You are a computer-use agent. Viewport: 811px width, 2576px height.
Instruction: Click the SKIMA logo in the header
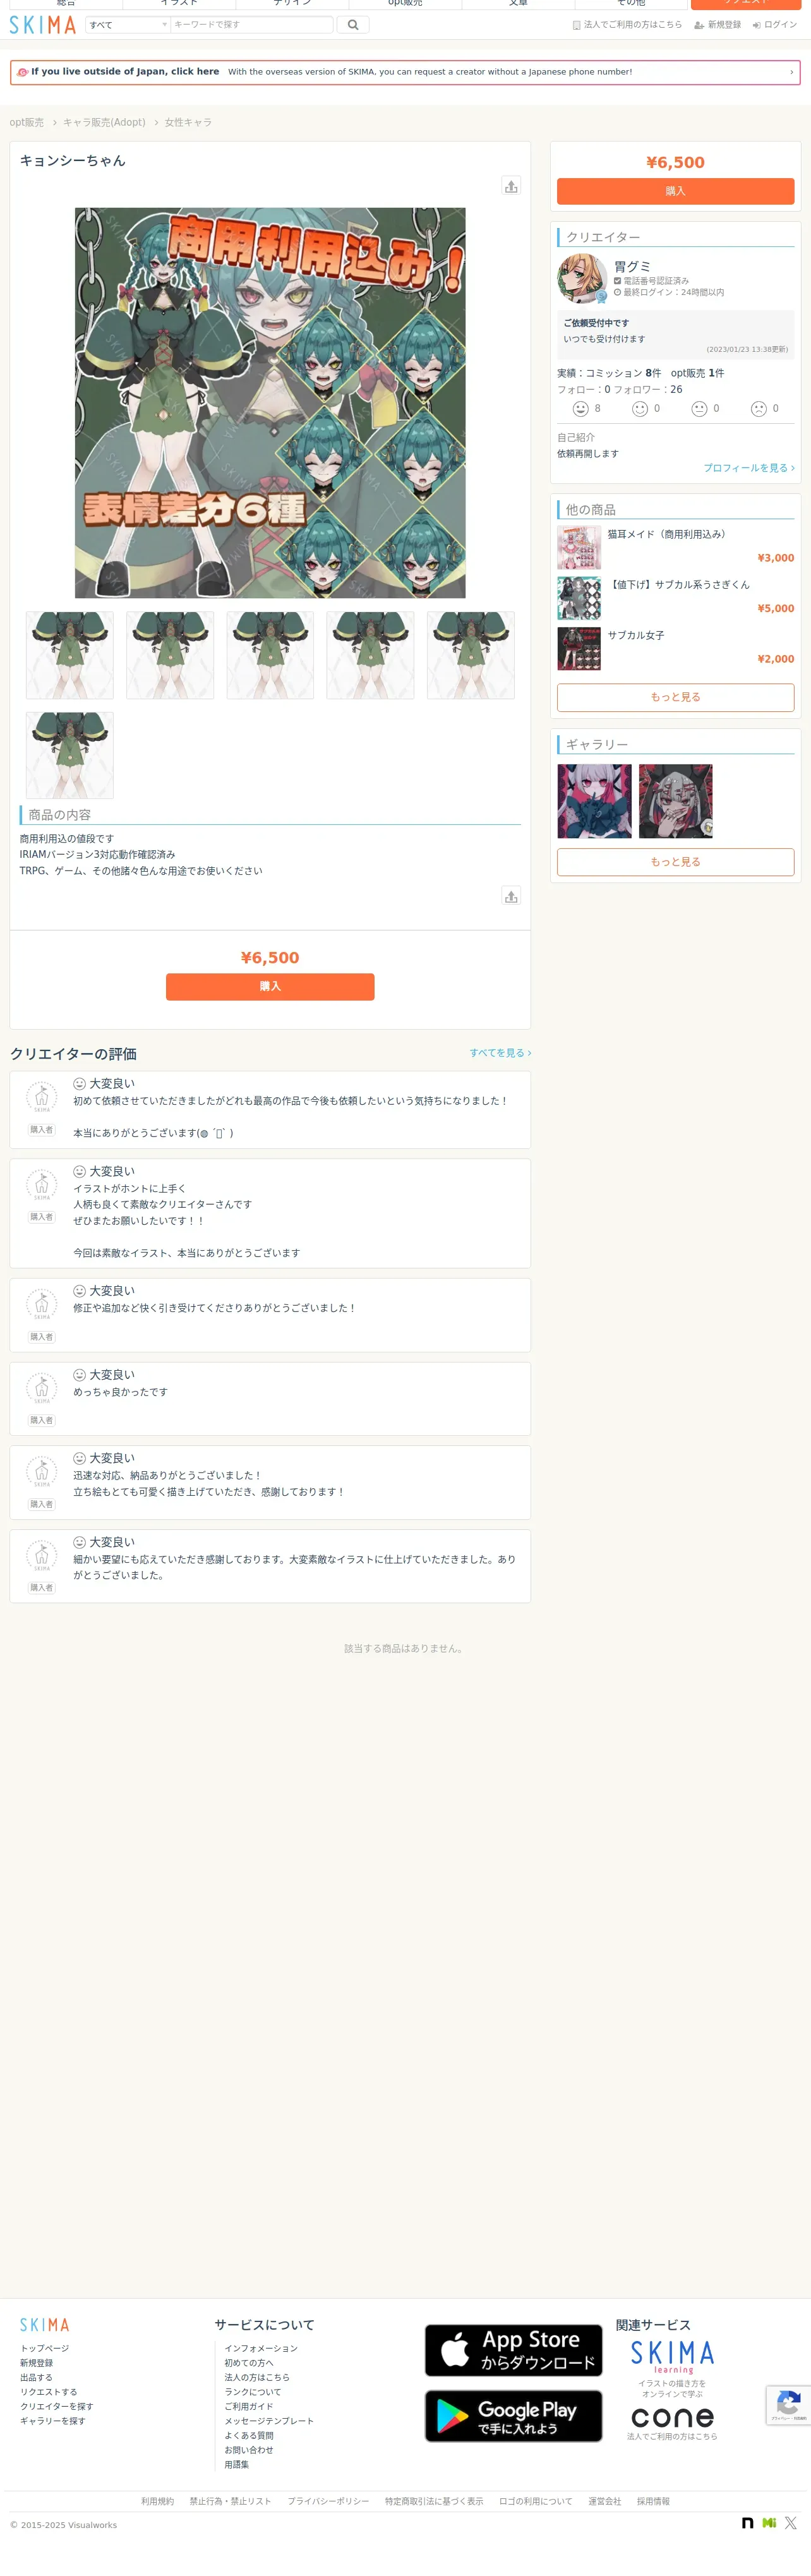43,25
